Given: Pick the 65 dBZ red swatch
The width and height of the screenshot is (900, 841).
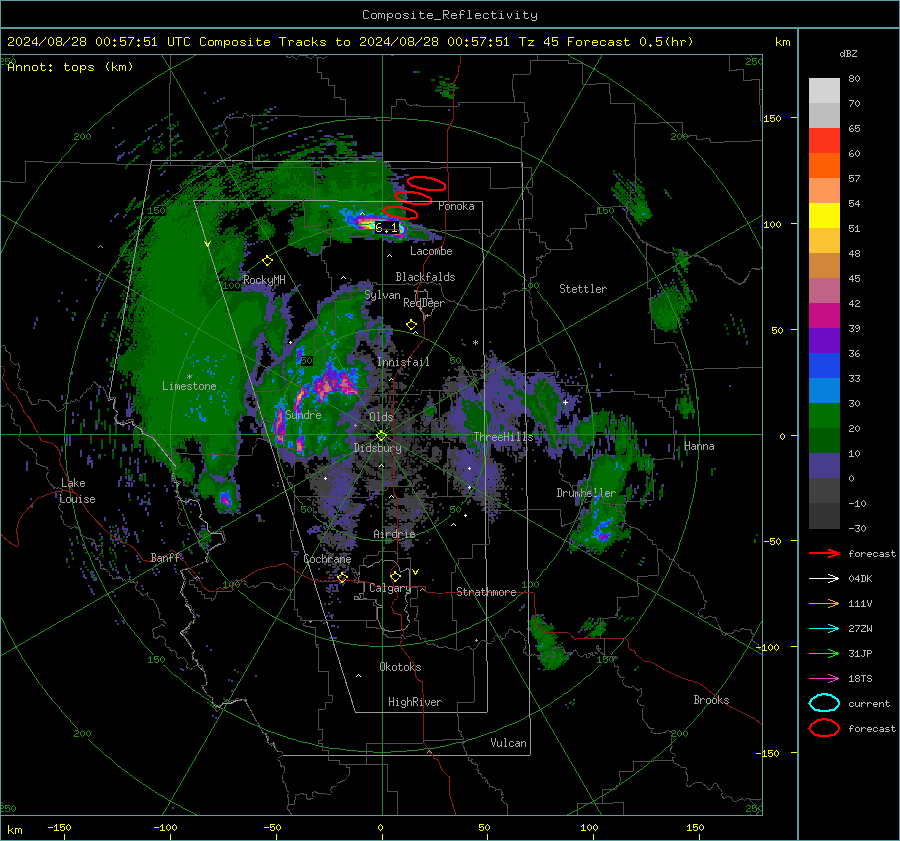Looking at the screenshot, I should tap(824, 140).
